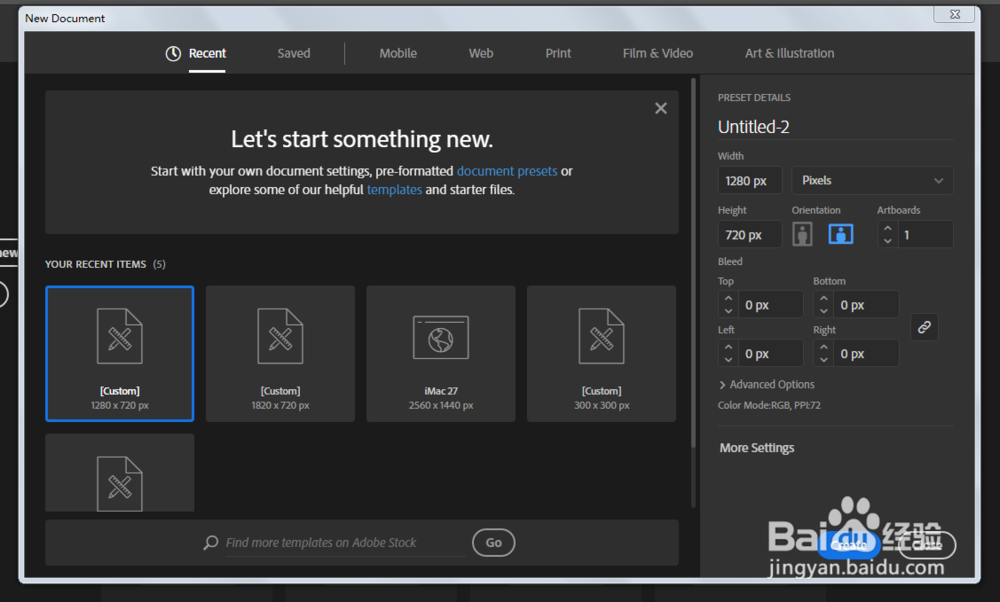Click the search magnifier icon
The height and width of the screenshot is (602, 1000).
(210, 543)
